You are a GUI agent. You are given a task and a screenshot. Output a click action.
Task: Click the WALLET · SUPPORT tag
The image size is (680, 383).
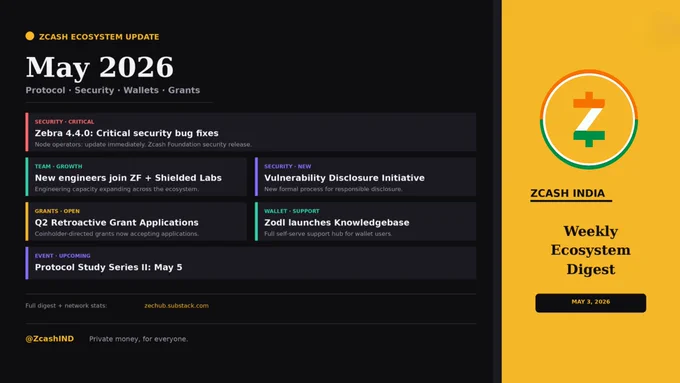(292, 211)
